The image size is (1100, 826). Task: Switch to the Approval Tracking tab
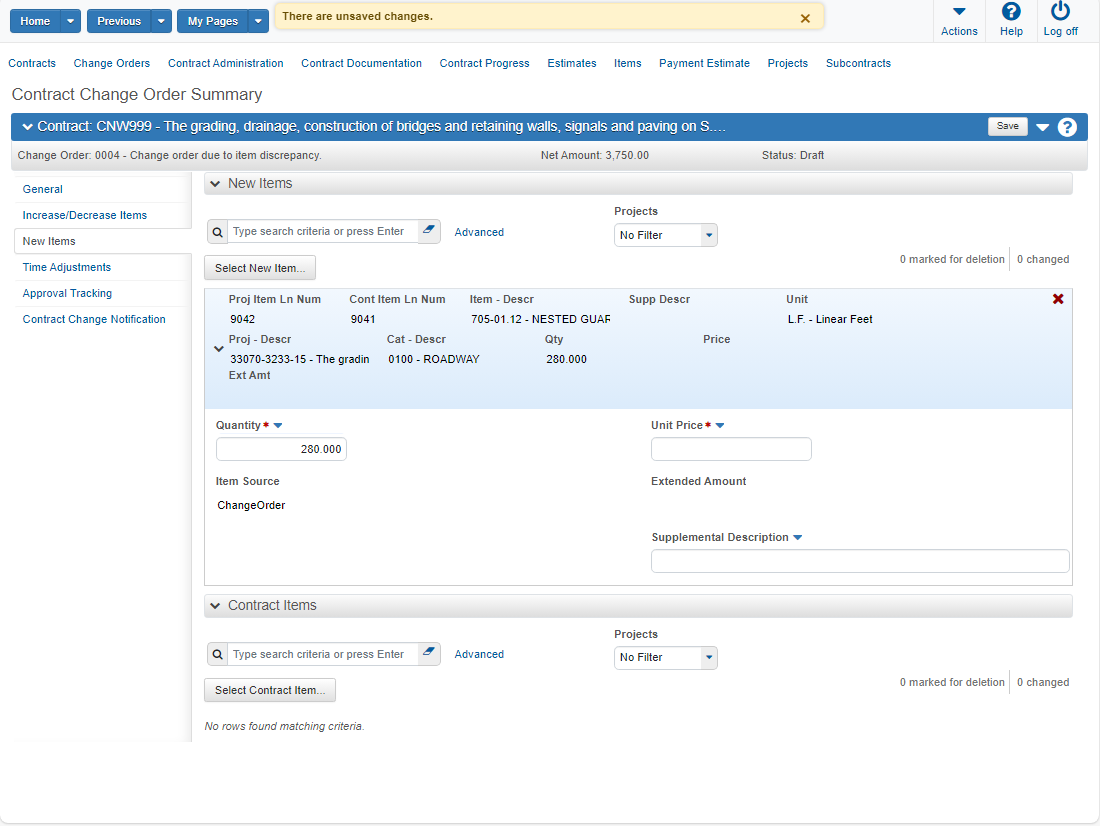[67, 293]
